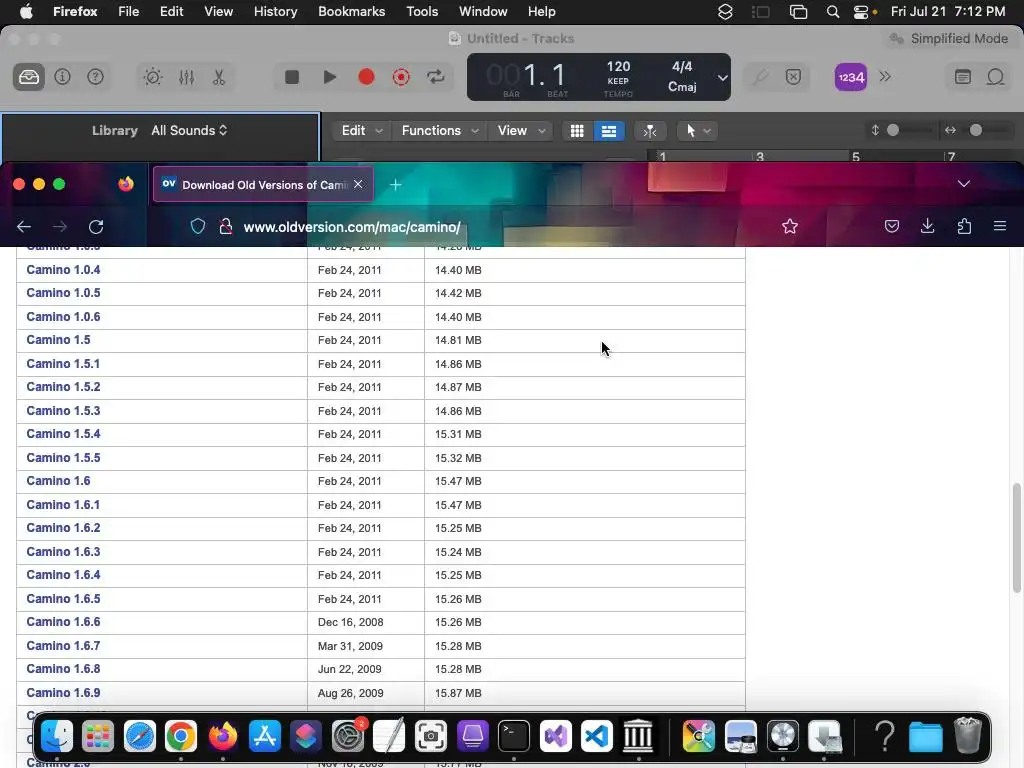The height and width of the screenshot is (768, 1024).
Task: Toggle Cycle loop mode in Logic
Action: pyautogui.click(x=436, y=77)
